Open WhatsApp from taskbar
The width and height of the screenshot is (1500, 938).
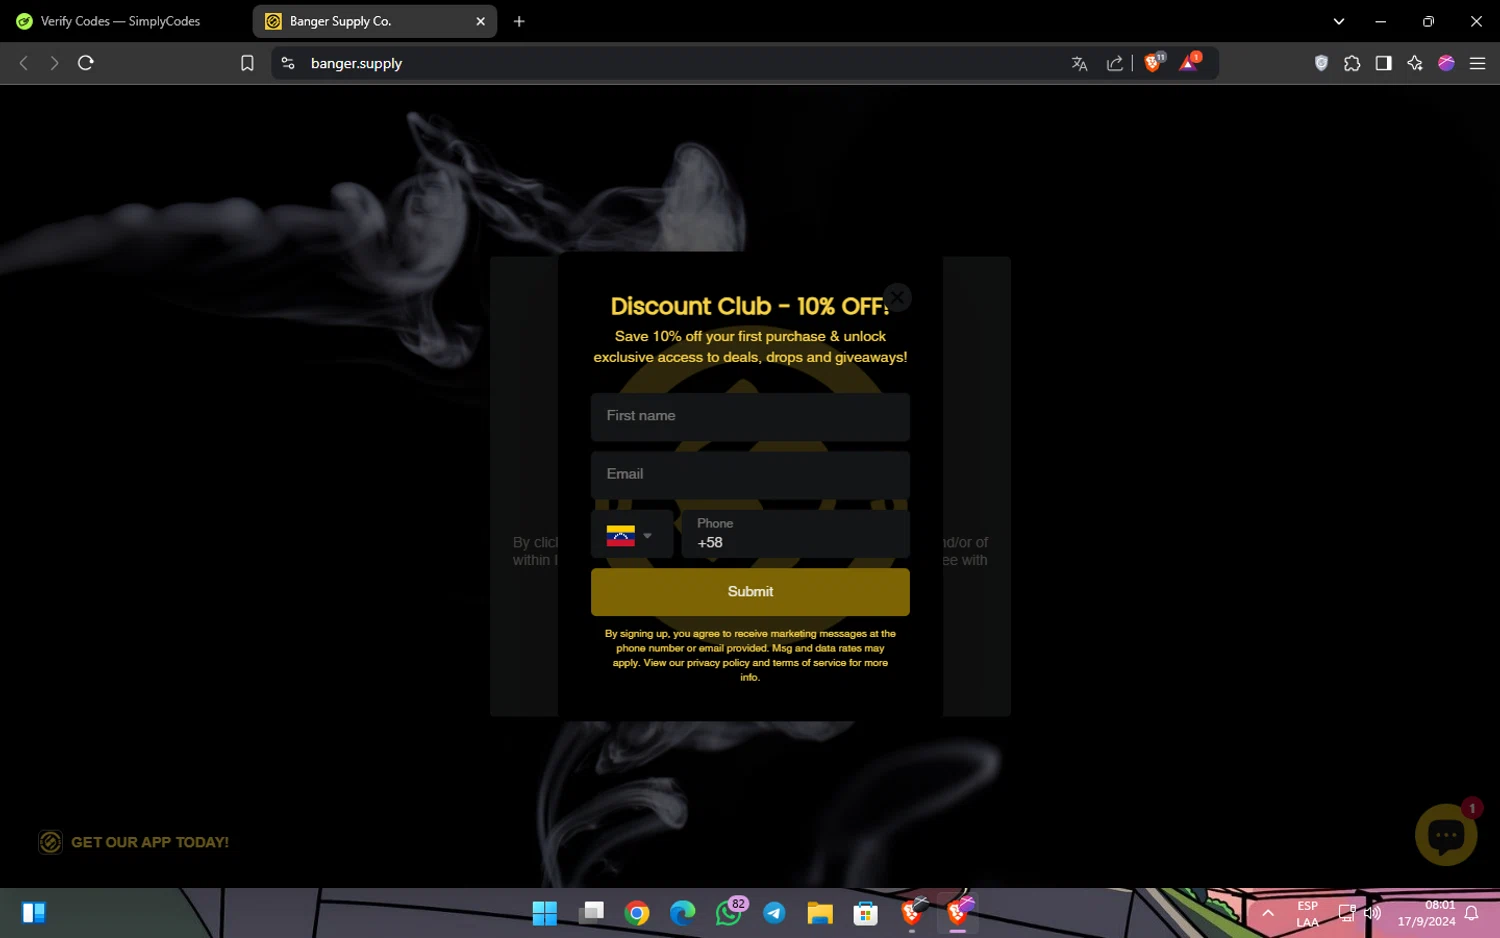click(x=729, y=913)
